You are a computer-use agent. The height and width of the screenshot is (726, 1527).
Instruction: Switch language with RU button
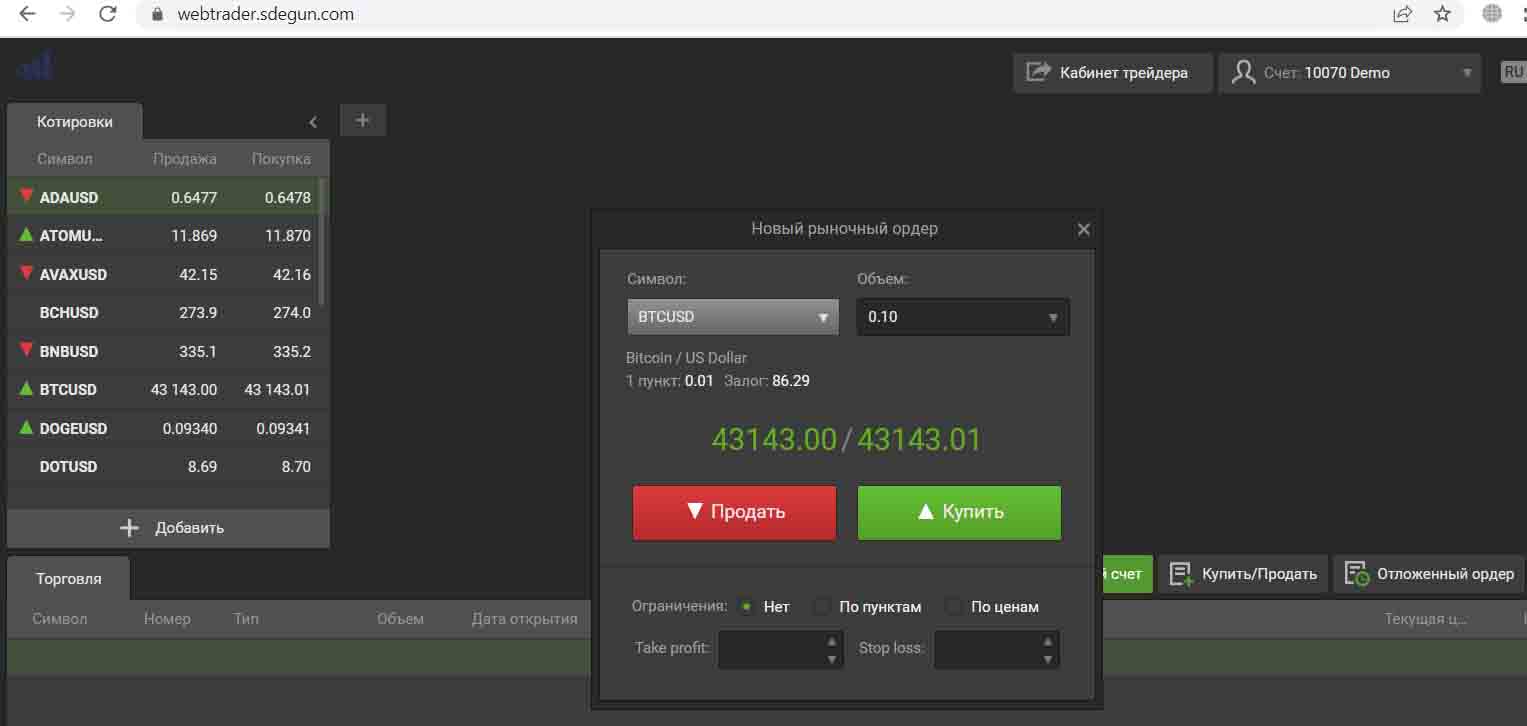pos(1513,72)
